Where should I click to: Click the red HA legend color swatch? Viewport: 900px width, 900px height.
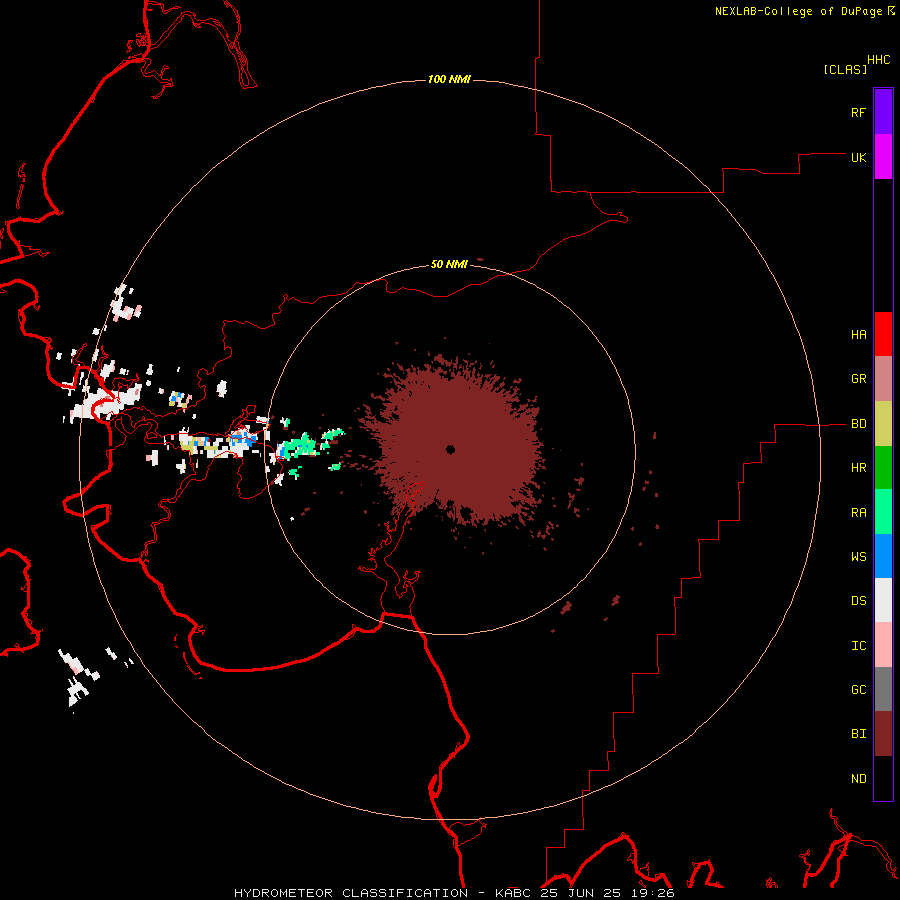click(883, 334)
